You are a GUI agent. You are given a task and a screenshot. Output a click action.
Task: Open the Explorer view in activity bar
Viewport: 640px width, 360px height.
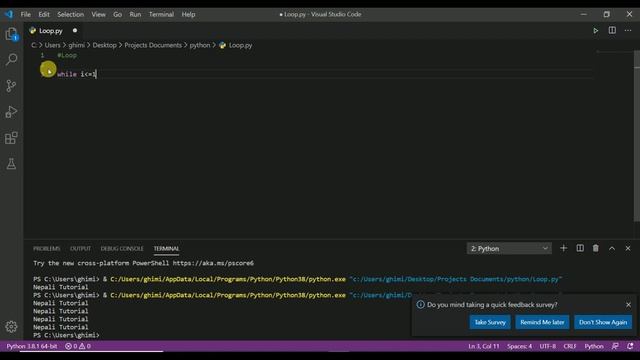(11, 34)
